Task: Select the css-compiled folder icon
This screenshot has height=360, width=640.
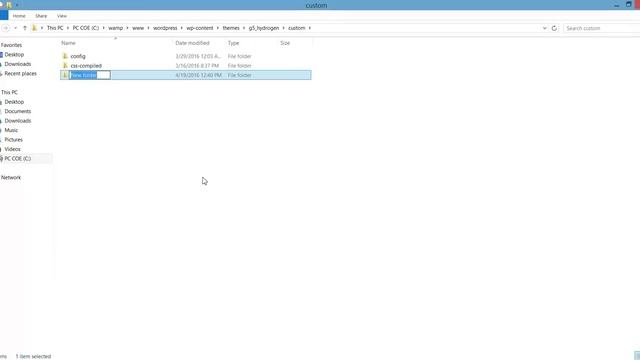Action: click(65, 65)
